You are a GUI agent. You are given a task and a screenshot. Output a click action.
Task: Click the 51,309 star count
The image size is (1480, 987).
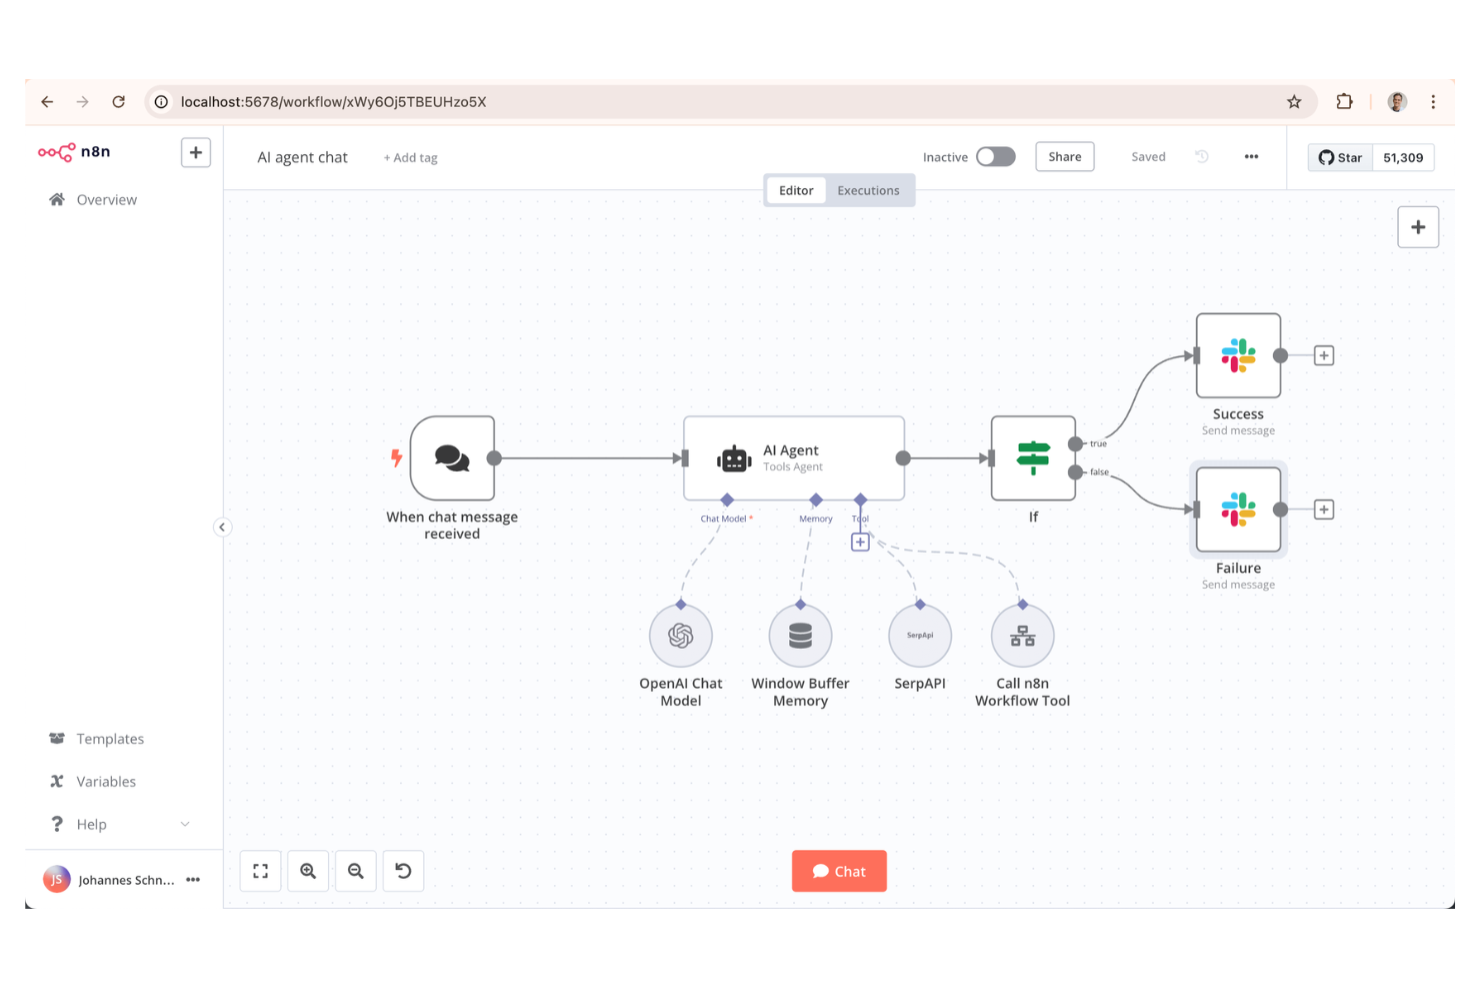point(1403,158)
